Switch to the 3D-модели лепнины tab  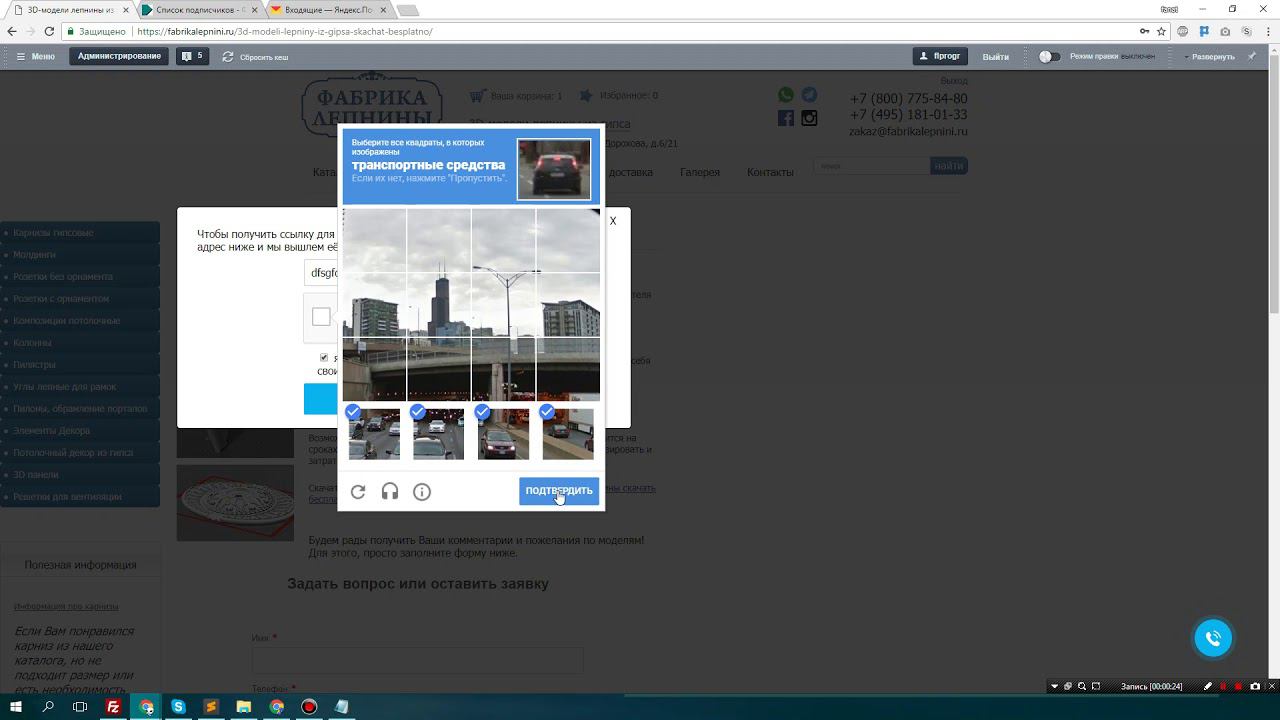tap(70, 10)
